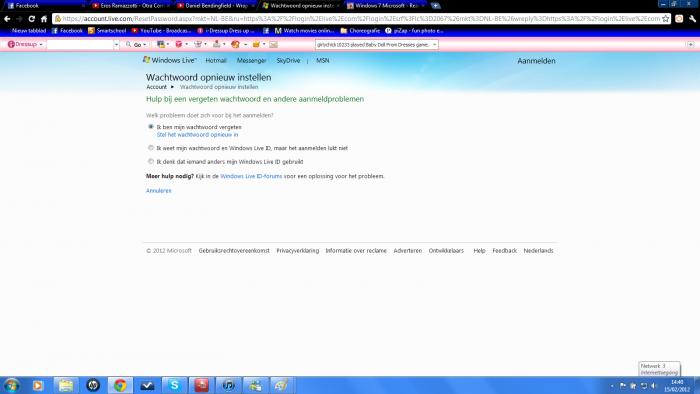Click the taskbar clock showing 14:40
Image resolution: width=700 pixels, height=394 pixels.
(x=677, y=386)
